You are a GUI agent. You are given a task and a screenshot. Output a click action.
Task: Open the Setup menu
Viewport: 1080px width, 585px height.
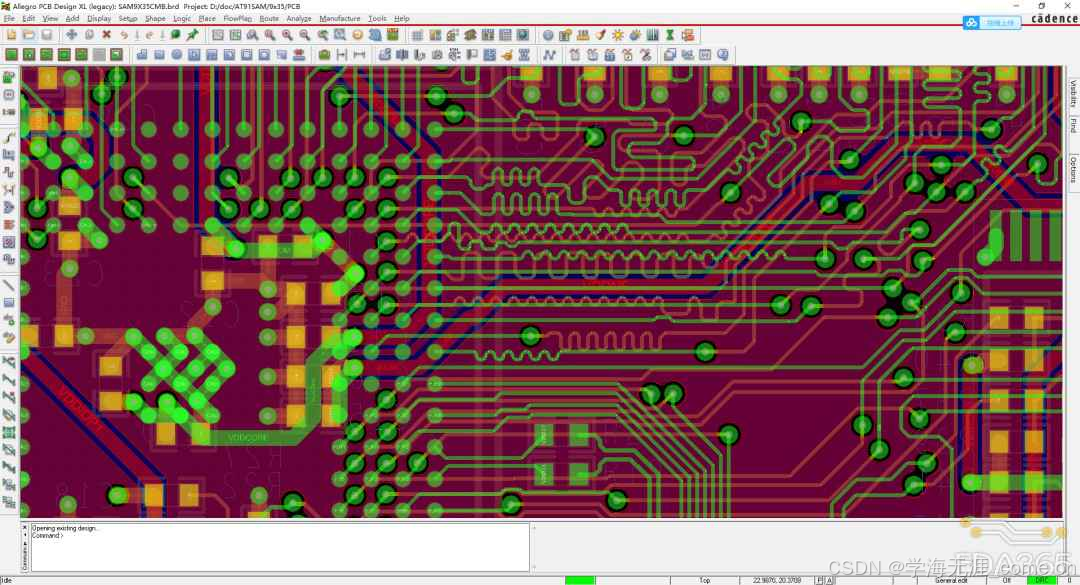click(x=128, y=19)
